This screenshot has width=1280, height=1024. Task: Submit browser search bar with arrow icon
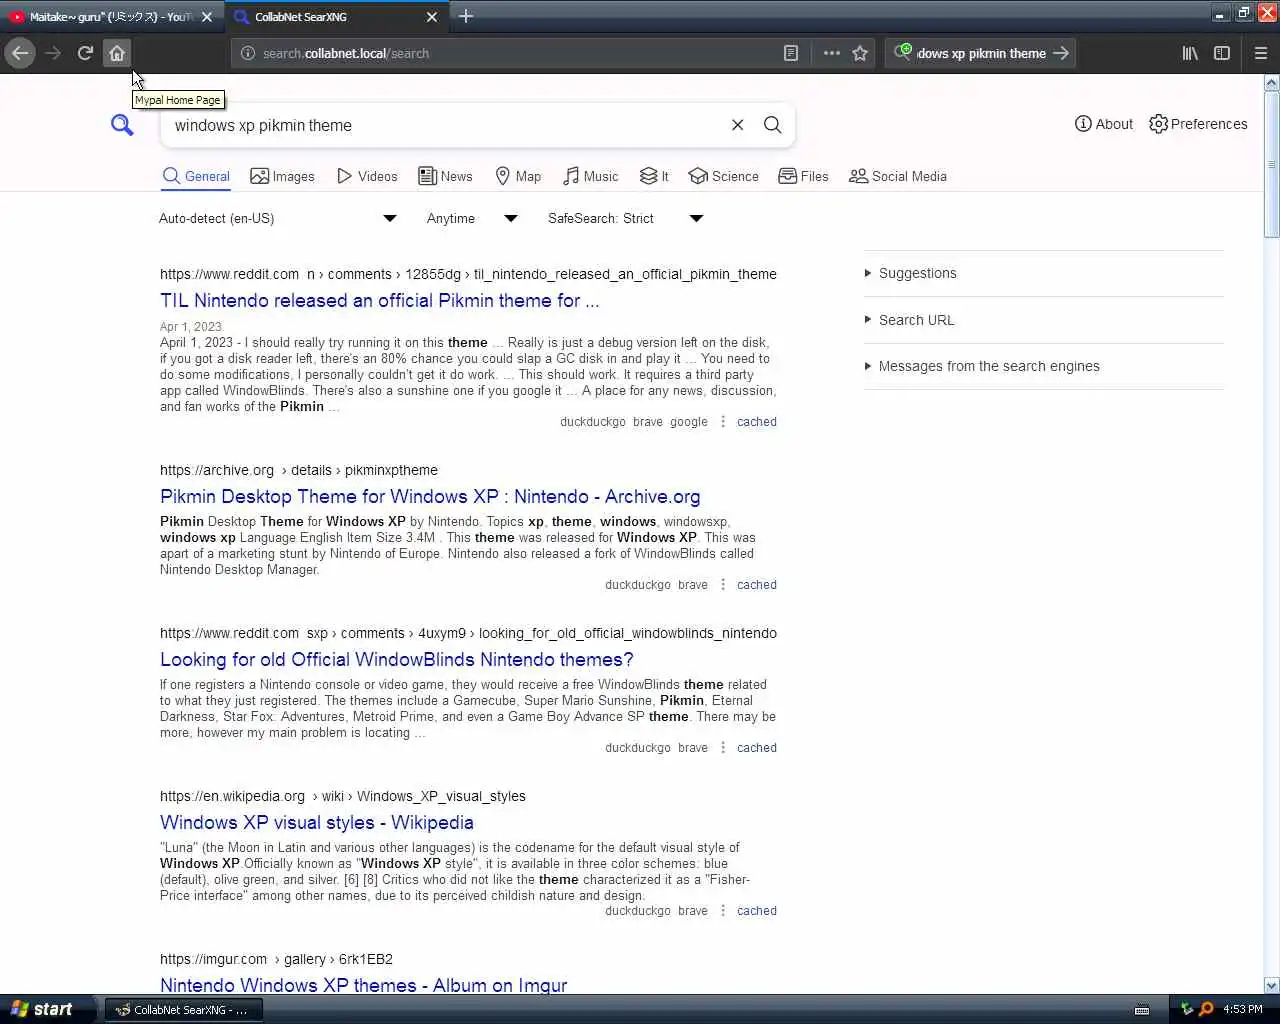[1061, 53]
